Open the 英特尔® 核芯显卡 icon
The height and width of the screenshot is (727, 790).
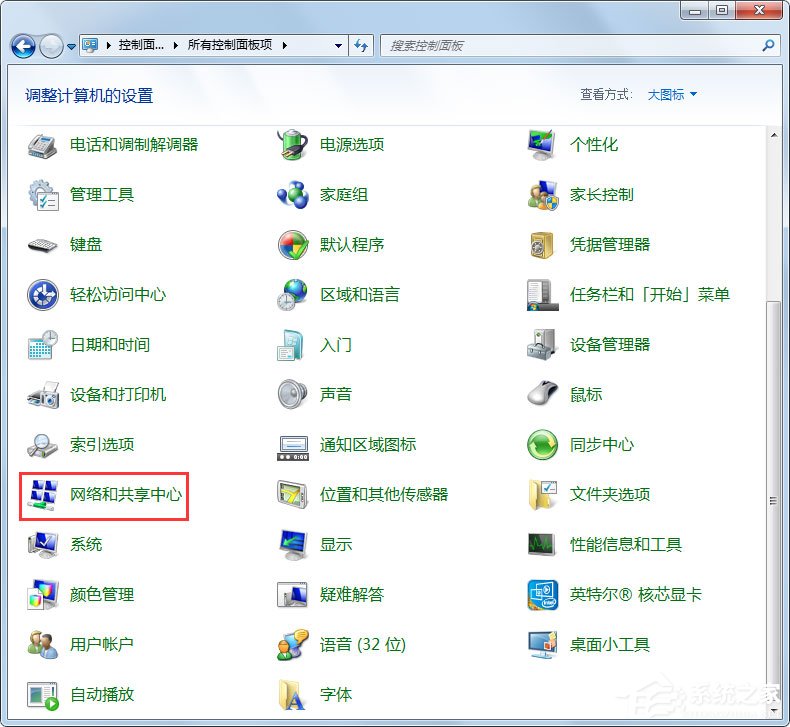[542, 594]
